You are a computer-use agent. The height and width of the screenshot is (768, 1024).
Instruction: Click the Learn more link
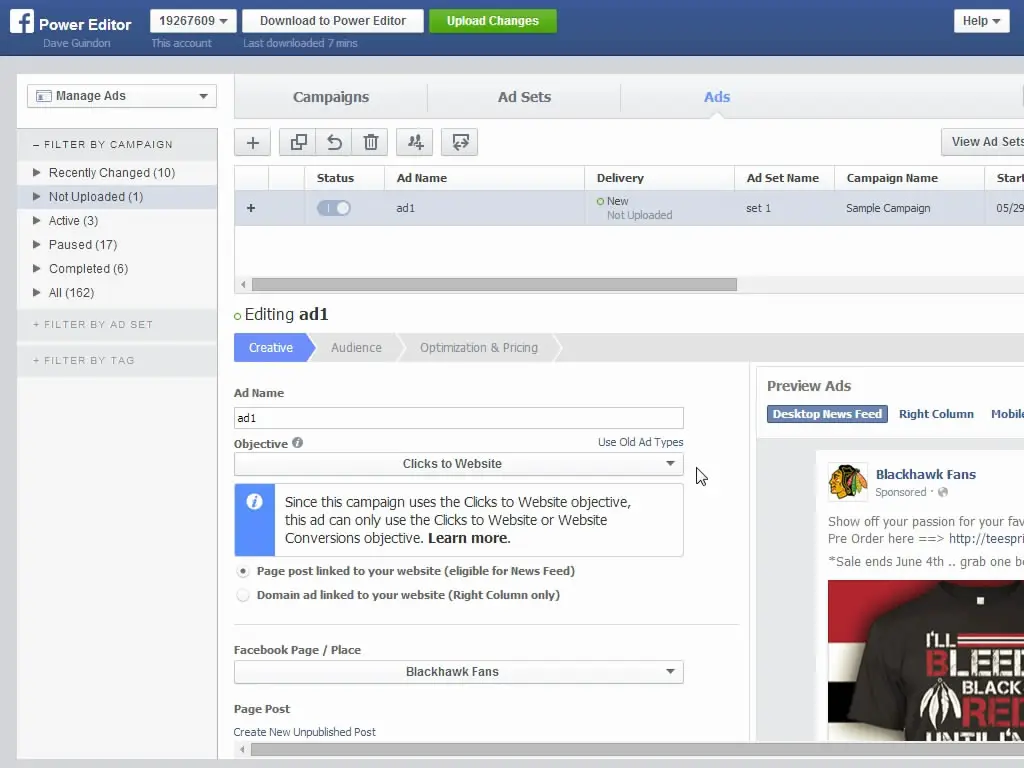click(x=469, y=538)
